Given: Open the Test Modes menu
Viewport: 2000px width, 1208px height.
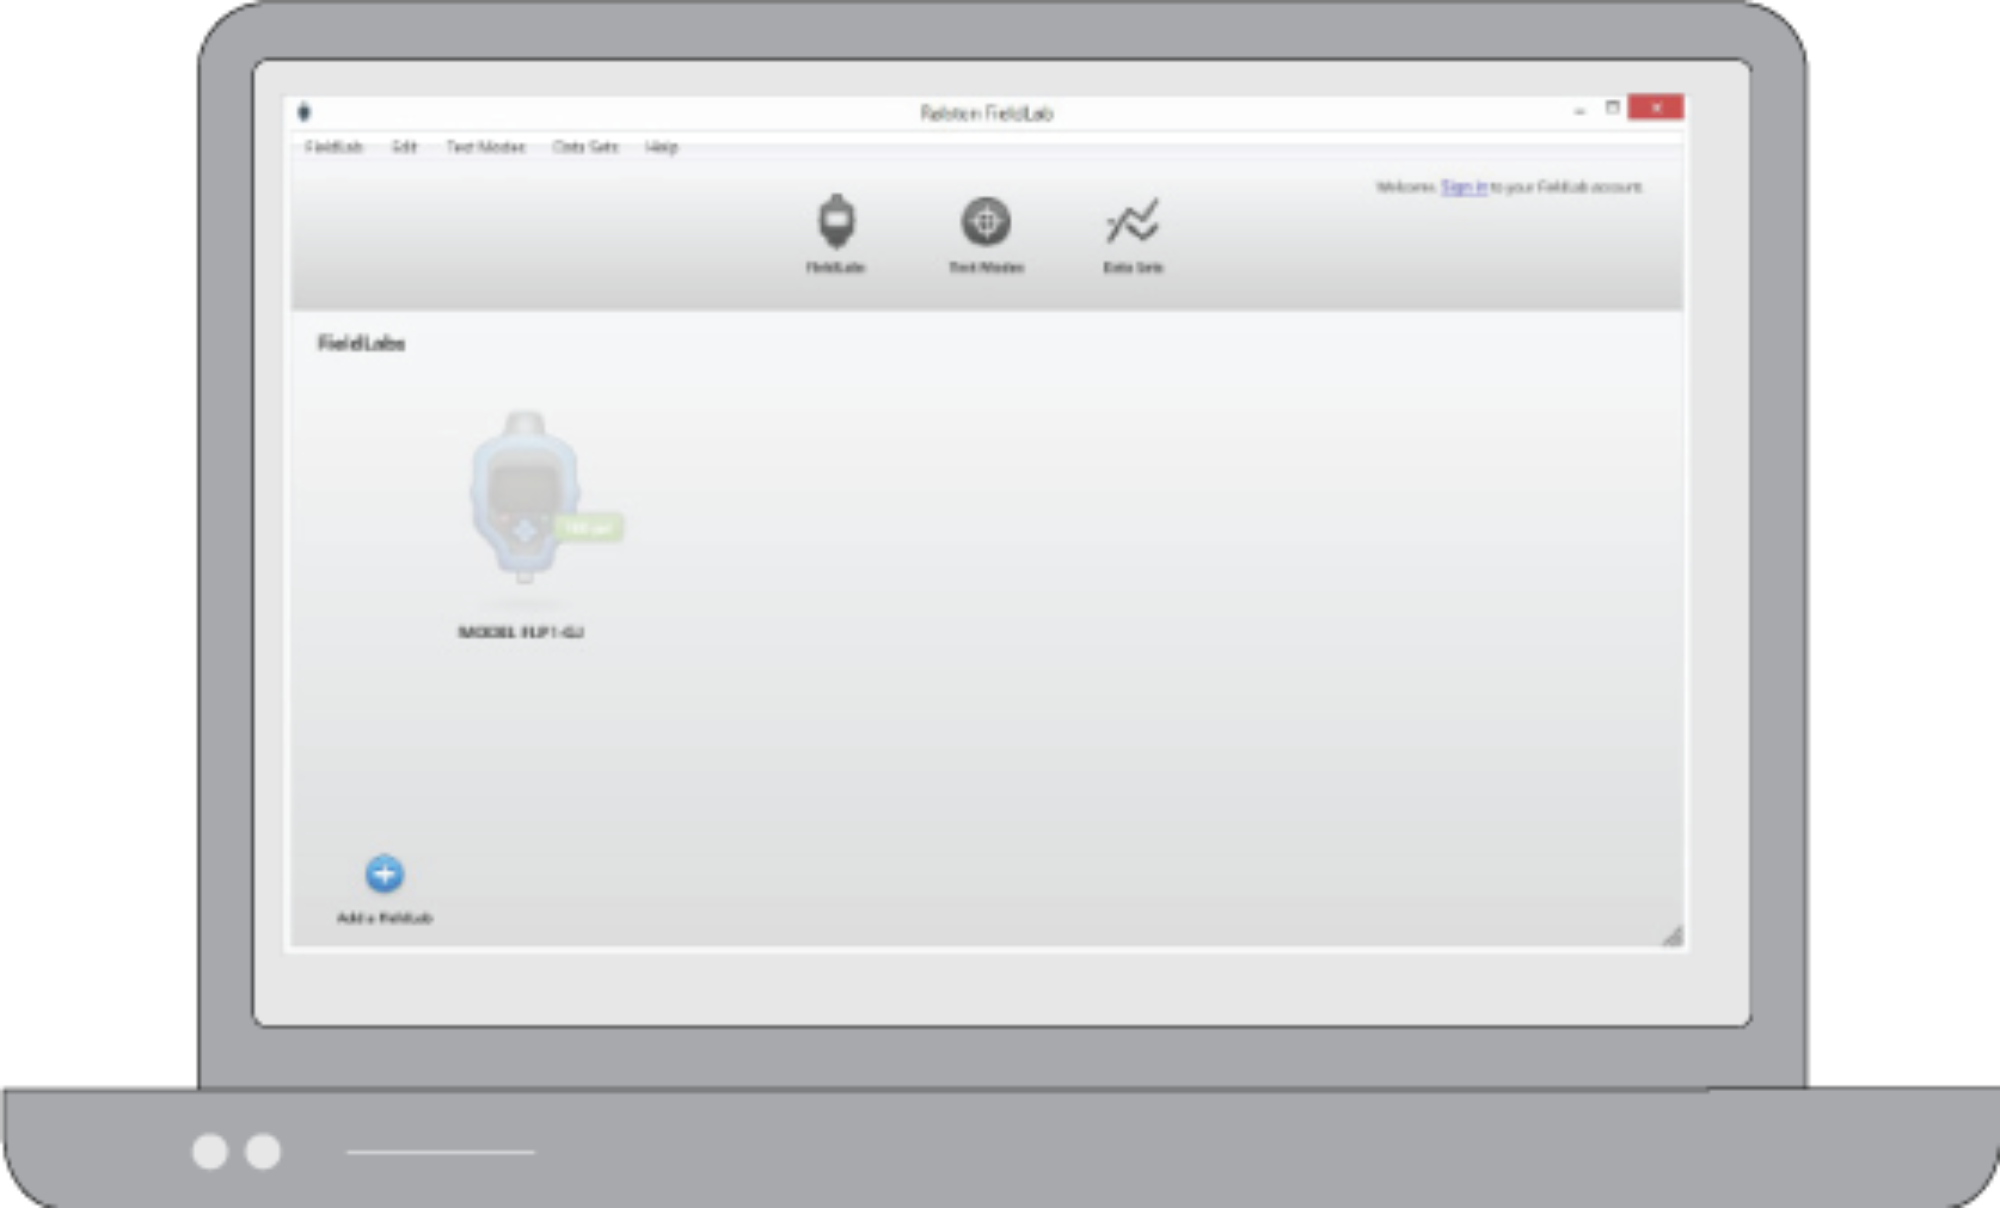Looking at the screenshot, I should (485, 147).
